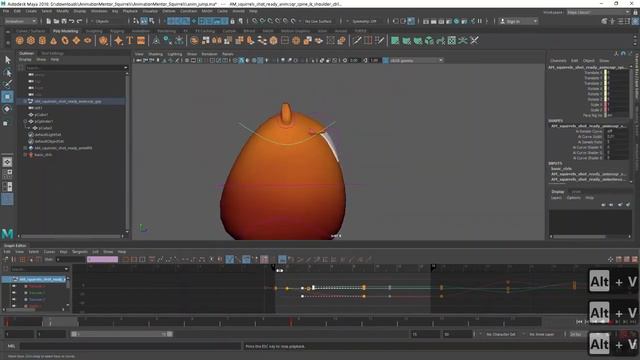The image size is (640, 360).
Task: Click the Maya logo icon in sidebar
Action: pyautogui.click(x=7, y=233)
